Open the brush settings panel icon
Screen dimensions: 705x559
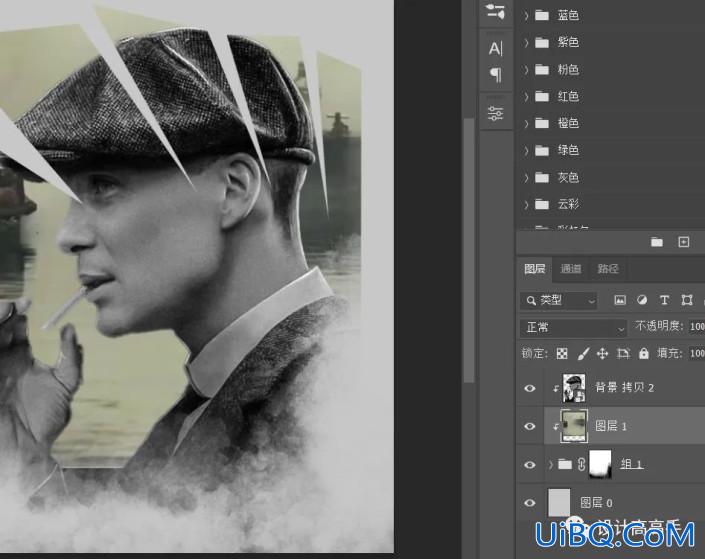(x=495, y=11)
